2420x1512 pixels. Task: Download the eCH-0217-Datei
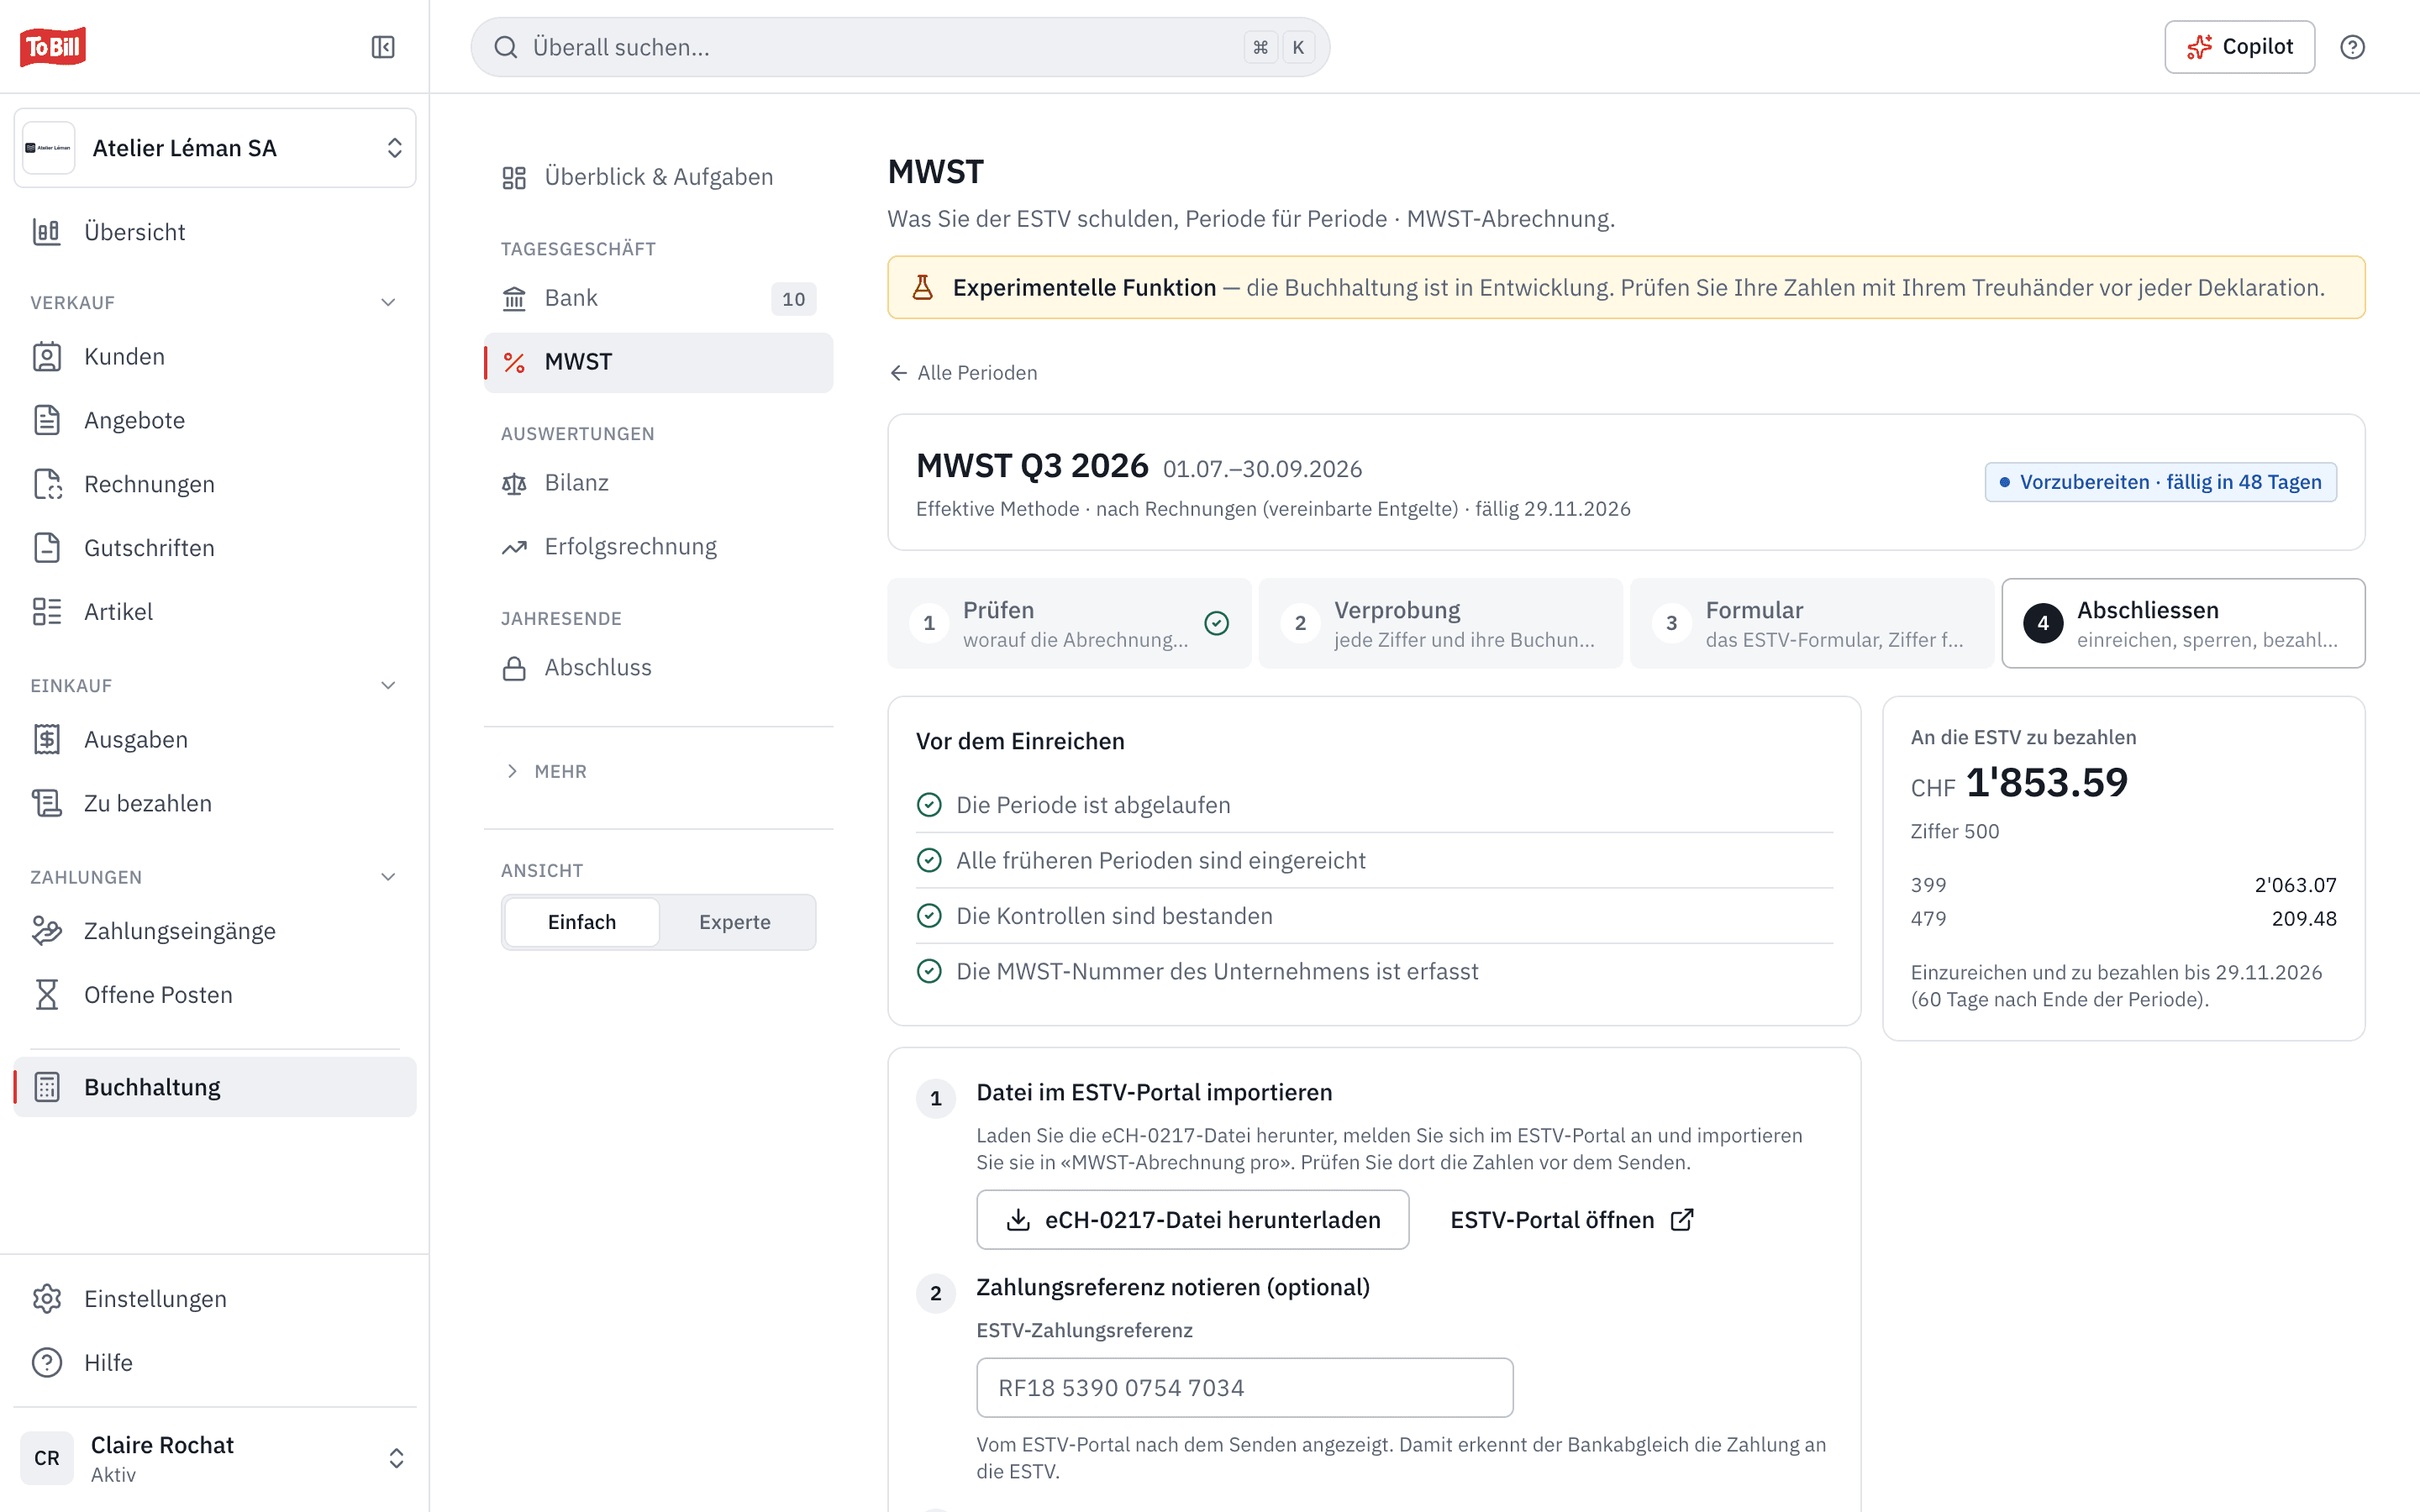click(x=1192, y=1220)
